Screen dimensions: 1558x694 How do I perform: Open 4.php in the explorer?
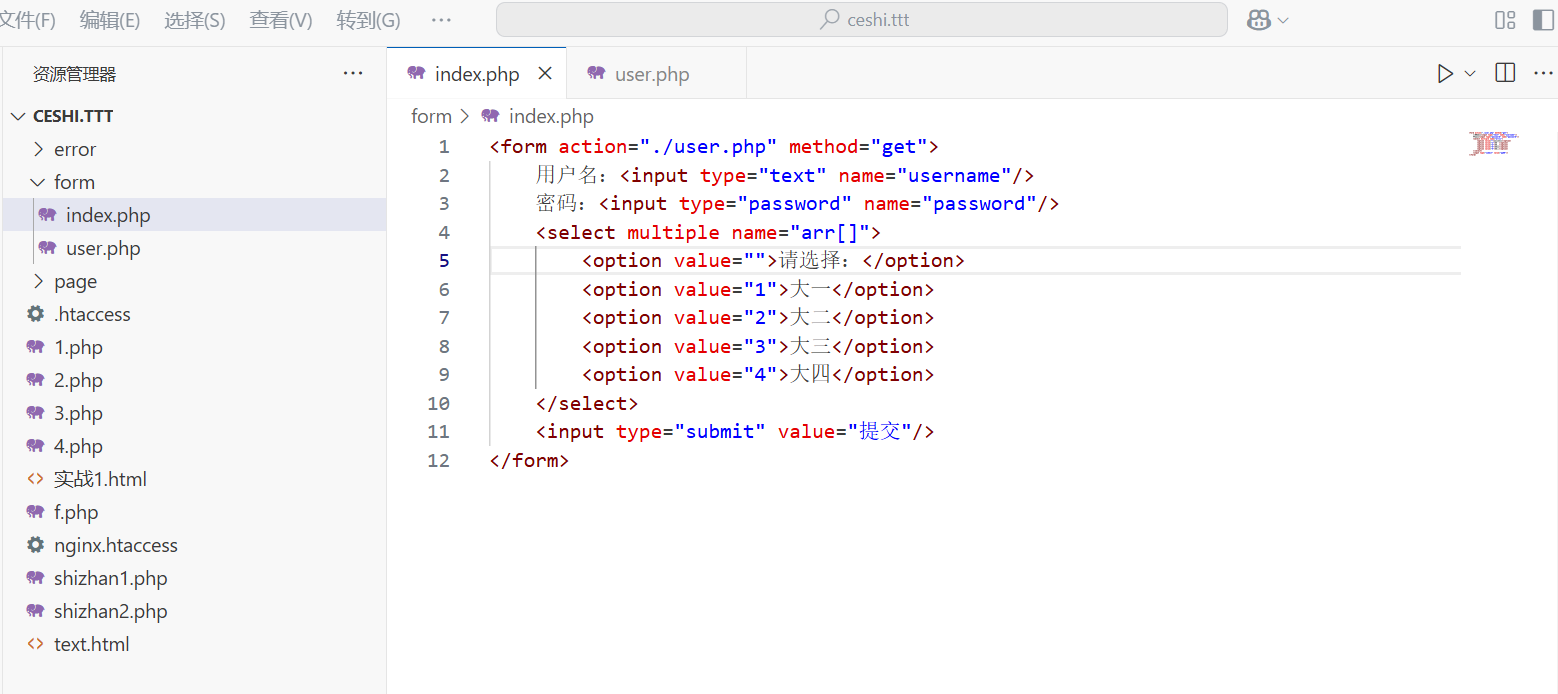(x=194, y=446)
